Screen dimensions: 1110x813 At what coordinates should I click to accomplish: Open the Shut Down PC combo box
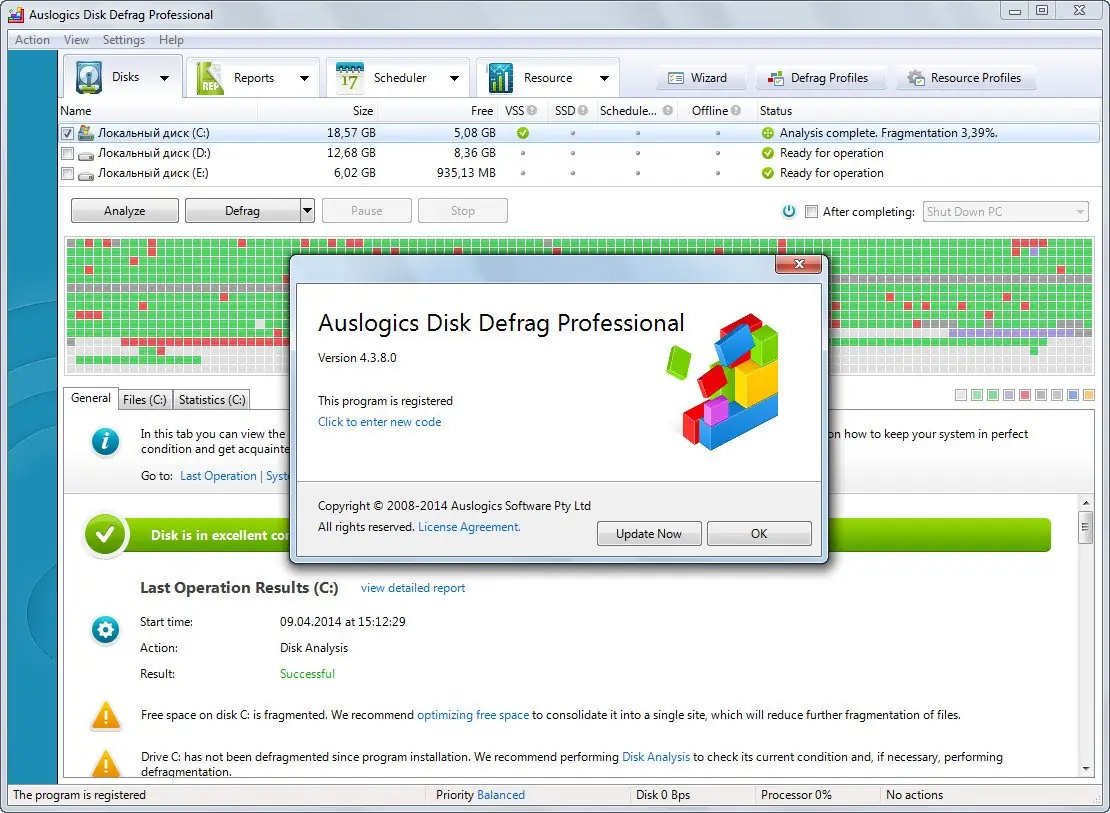click(x=1006, y=211)
